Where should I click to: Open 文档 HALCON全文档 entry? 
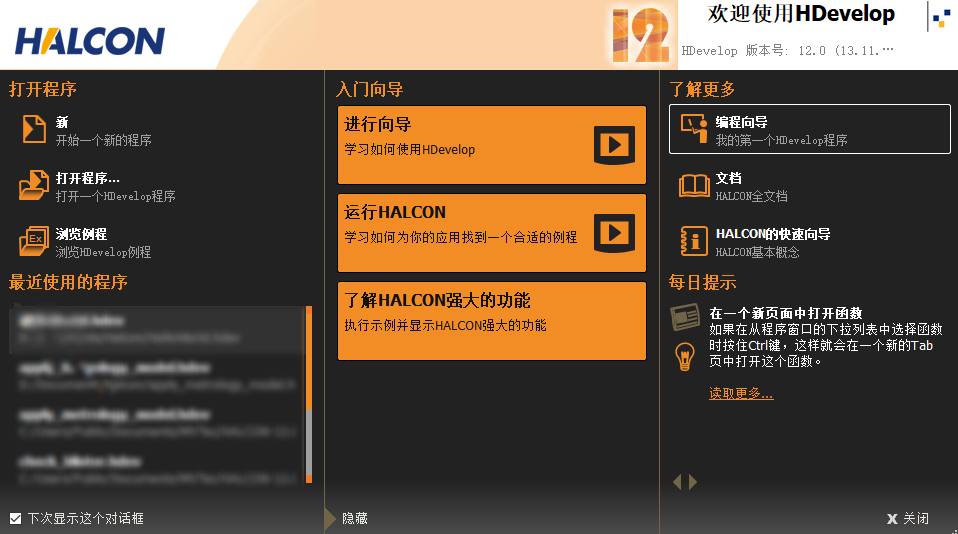click(733, 186)
